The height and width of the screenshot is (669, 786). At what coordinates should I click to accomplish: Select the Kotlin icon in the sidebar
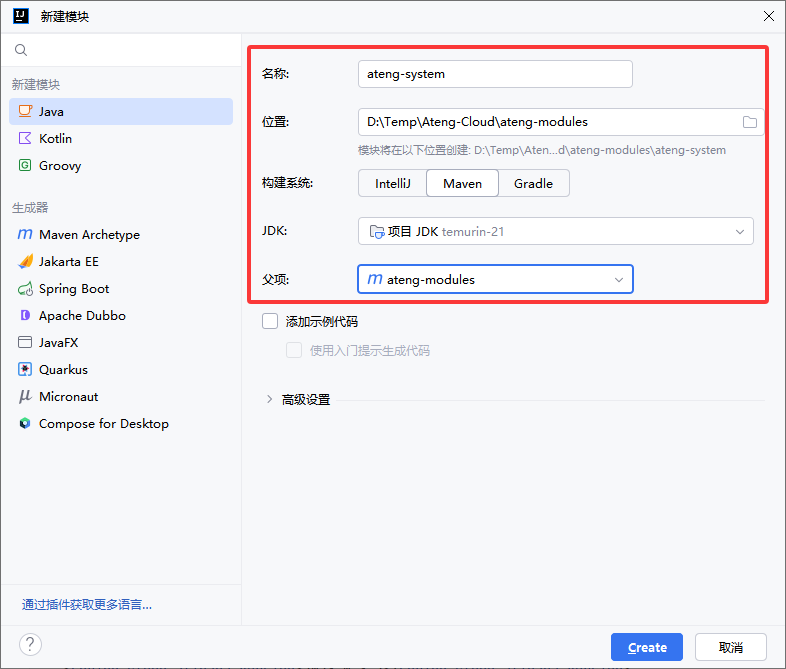(x=25, y=139)
